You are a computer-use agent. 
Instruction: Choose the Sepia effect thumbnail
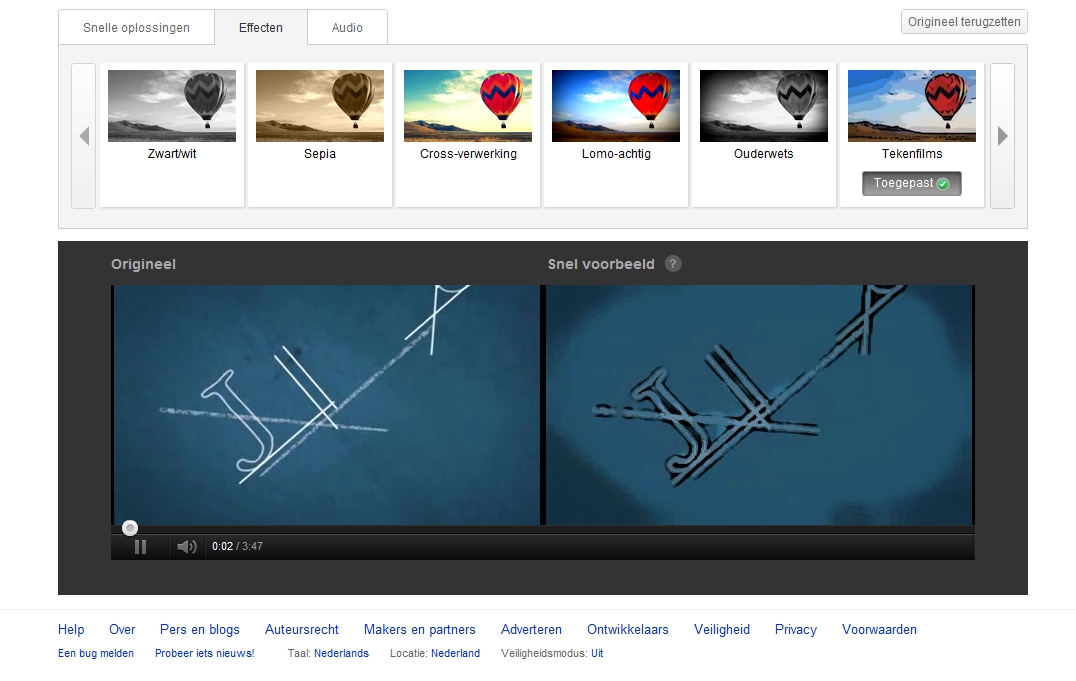pyautogui.click(x=320, y=106)
